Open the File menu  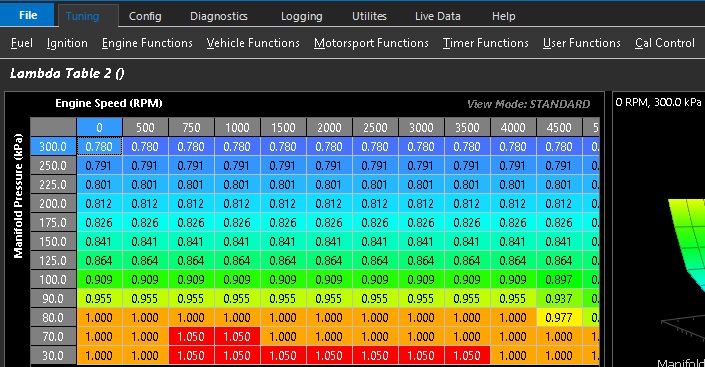(x=27, y=15)
